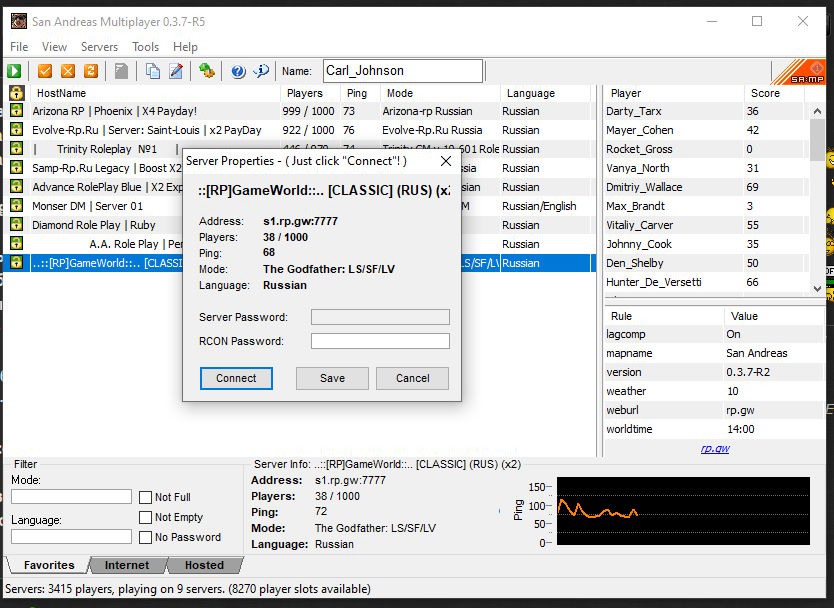Click the Mode filter text field
The height and width of the screenshot is (608, 834).
pyautogui.click(x=71, y=497)
